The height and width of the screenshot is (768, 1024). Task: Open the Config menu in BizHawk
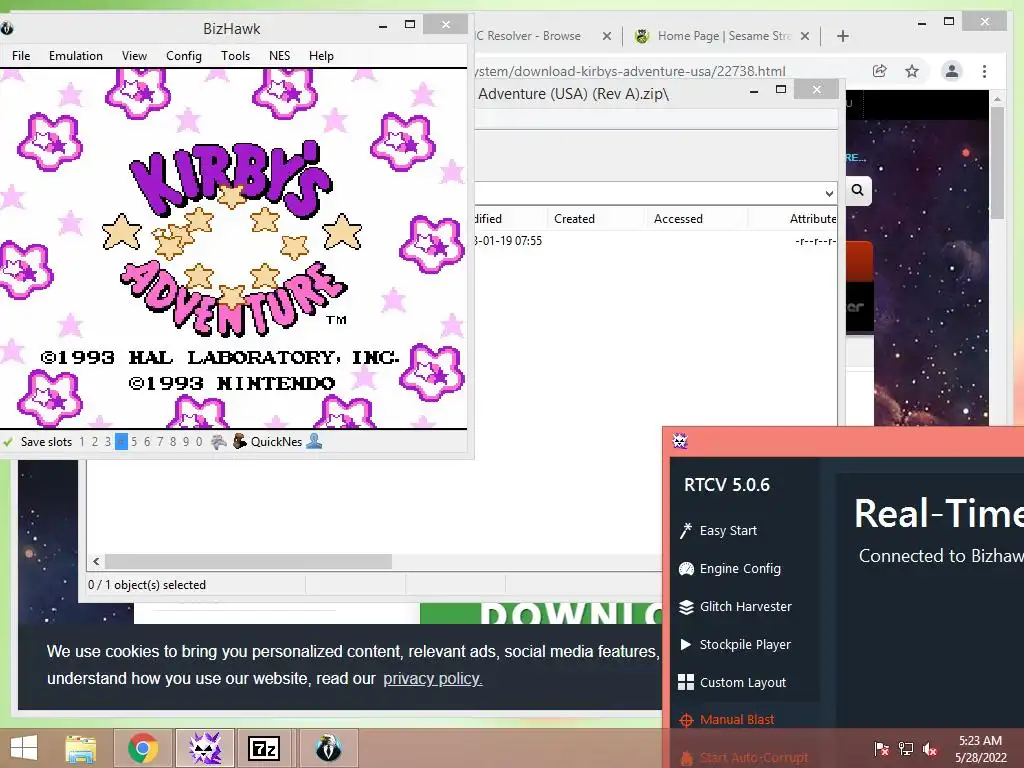(x=184, y=56)
